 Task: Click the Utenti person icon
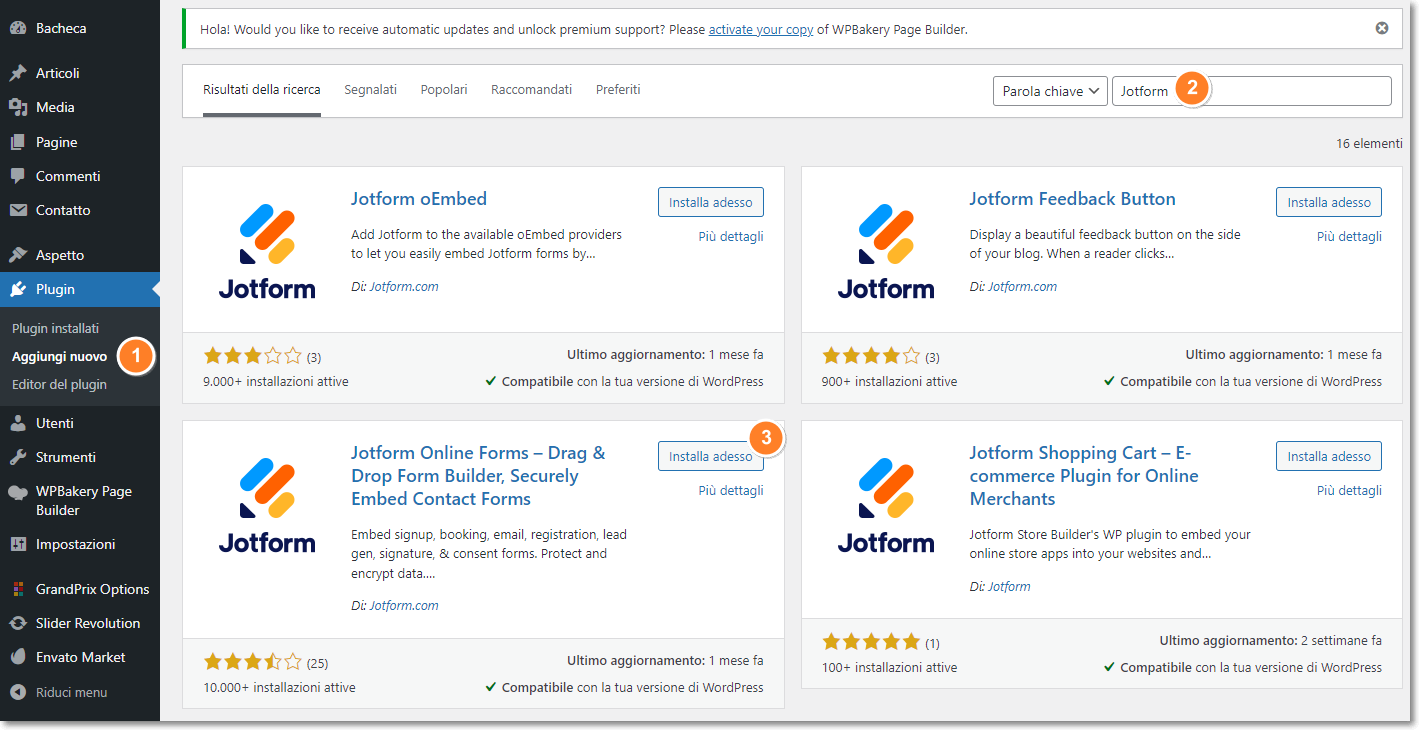tap(18, 423)
